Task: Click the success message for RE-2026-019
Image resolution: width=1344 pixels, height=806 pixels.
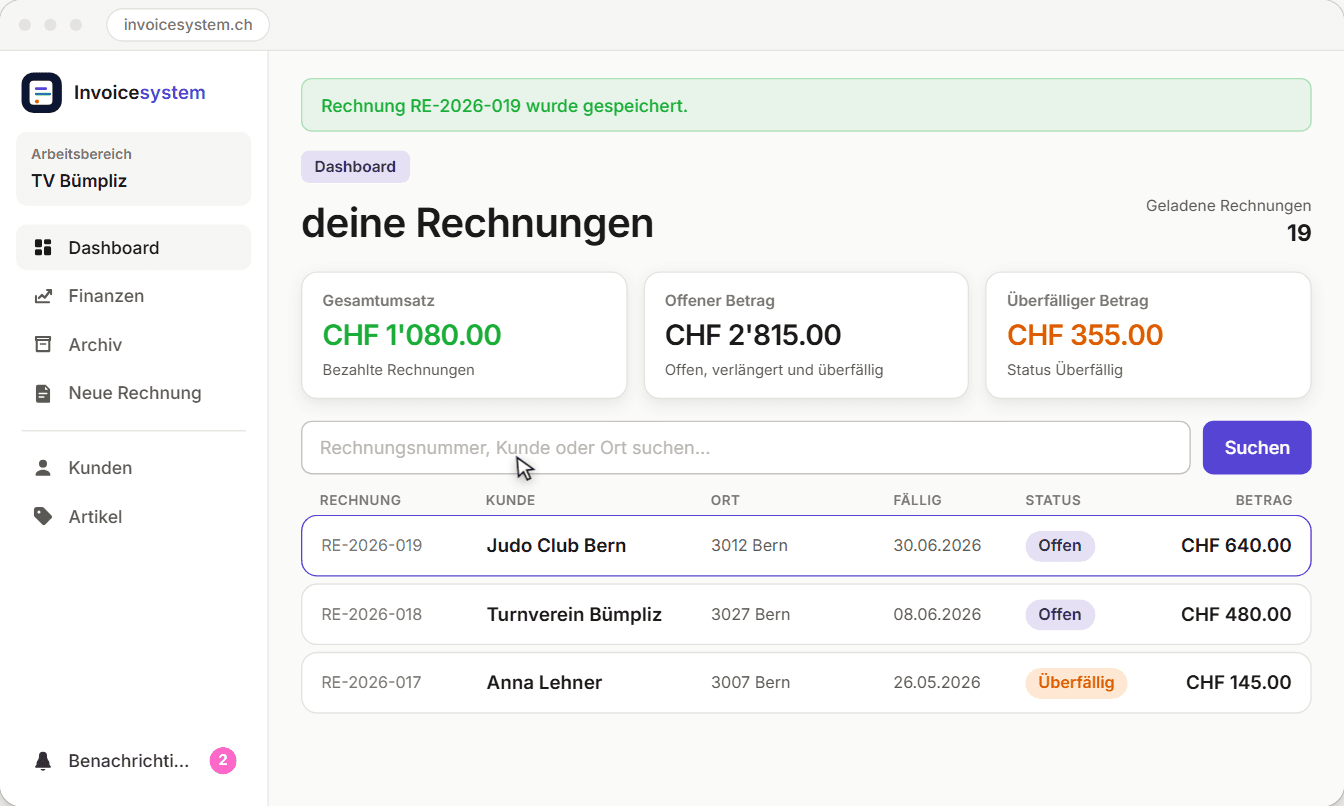Action: click(x=806, y=105)
